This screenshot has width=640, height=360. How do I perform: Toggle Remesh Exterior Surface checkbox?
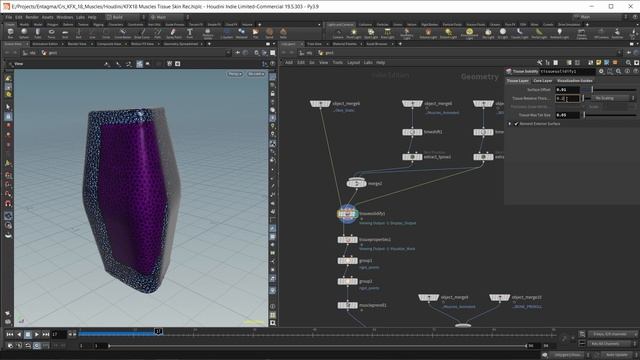(516, 124)
